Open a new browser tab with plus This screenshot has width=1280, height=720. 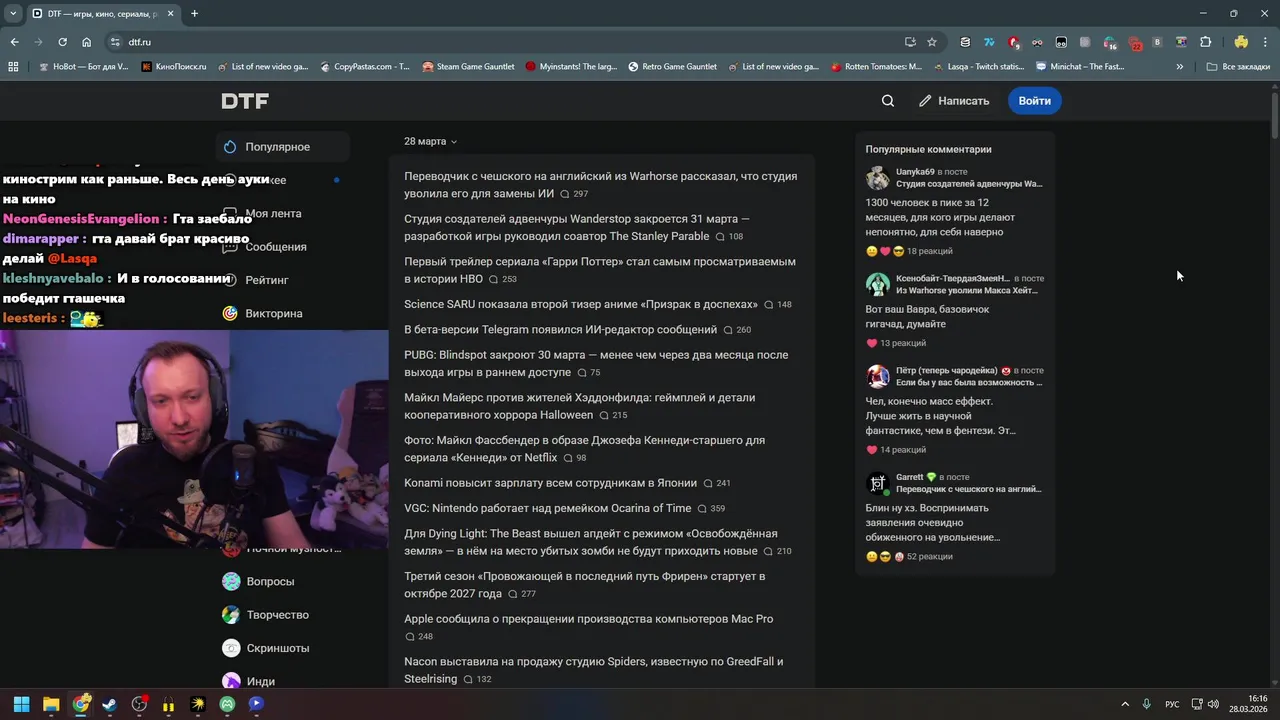(x=194, y=14)
